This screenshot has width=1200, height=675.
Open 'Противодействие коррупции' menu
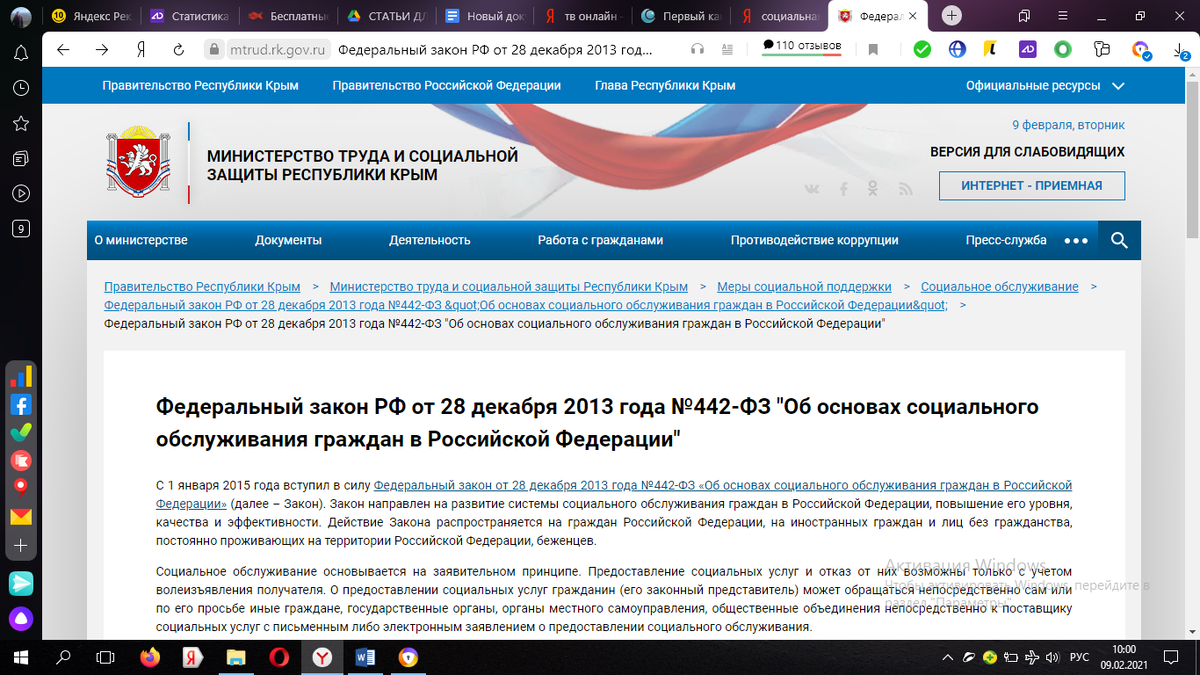click(x=814, y=240)
